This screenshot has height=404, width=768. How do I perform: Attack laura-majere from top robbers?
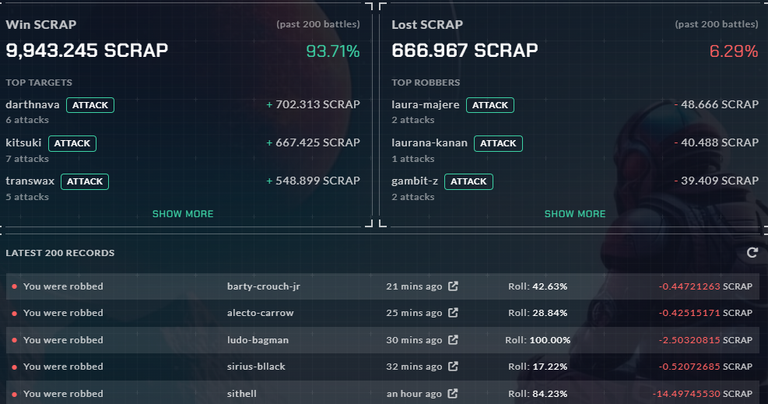(x=490, y=105)
